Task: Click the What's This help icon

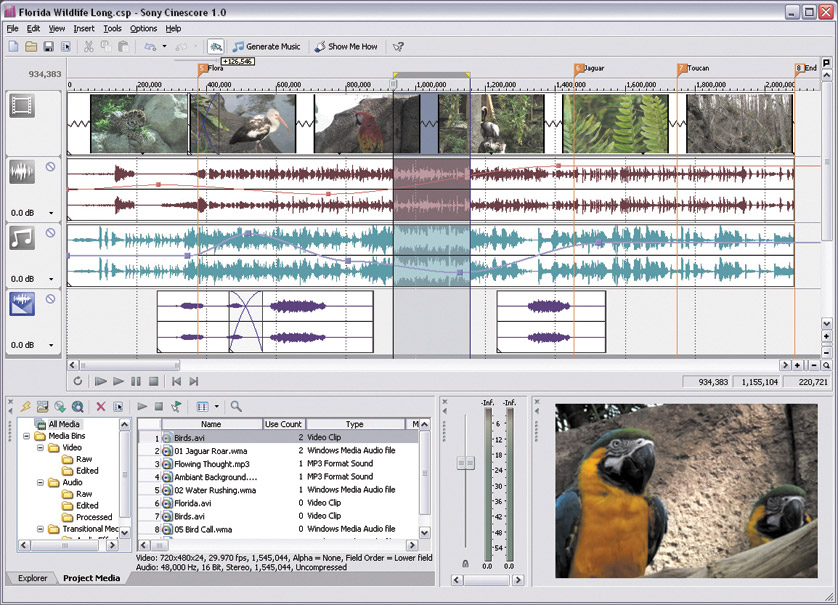Action: click(398, 47)
